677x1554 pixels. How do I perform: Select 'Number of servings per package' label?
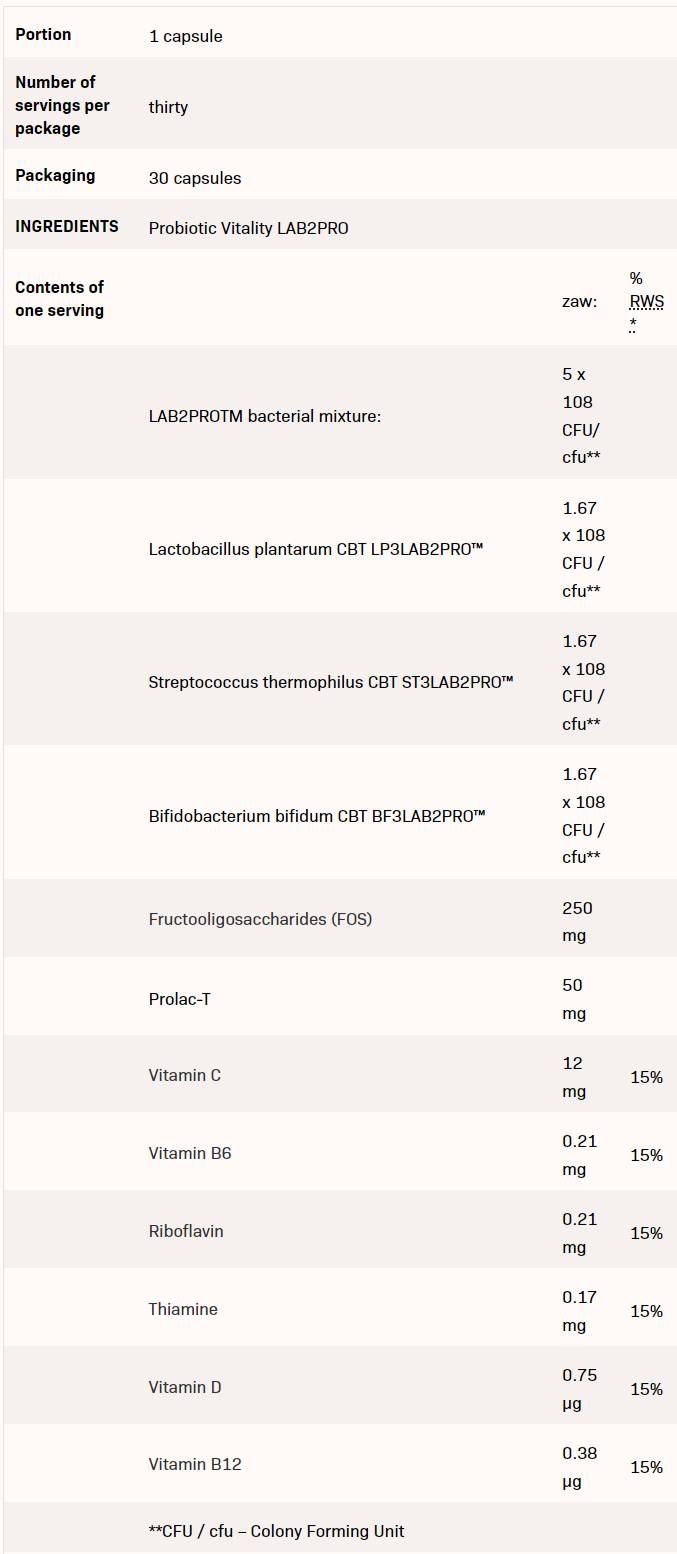pos(62,105)
